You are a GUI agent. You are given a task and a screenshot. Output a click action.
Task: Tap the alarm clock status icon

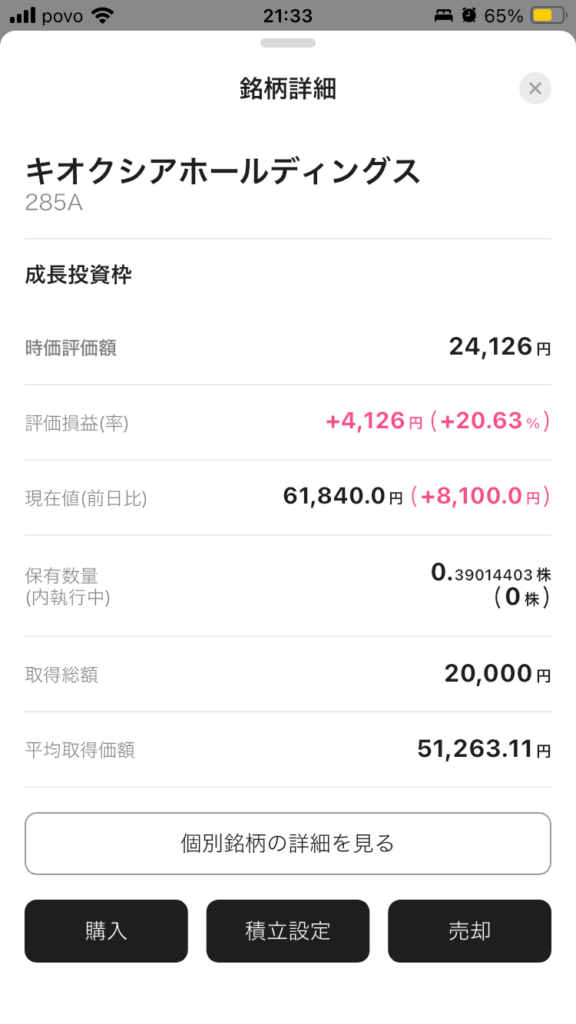[469, 16]
